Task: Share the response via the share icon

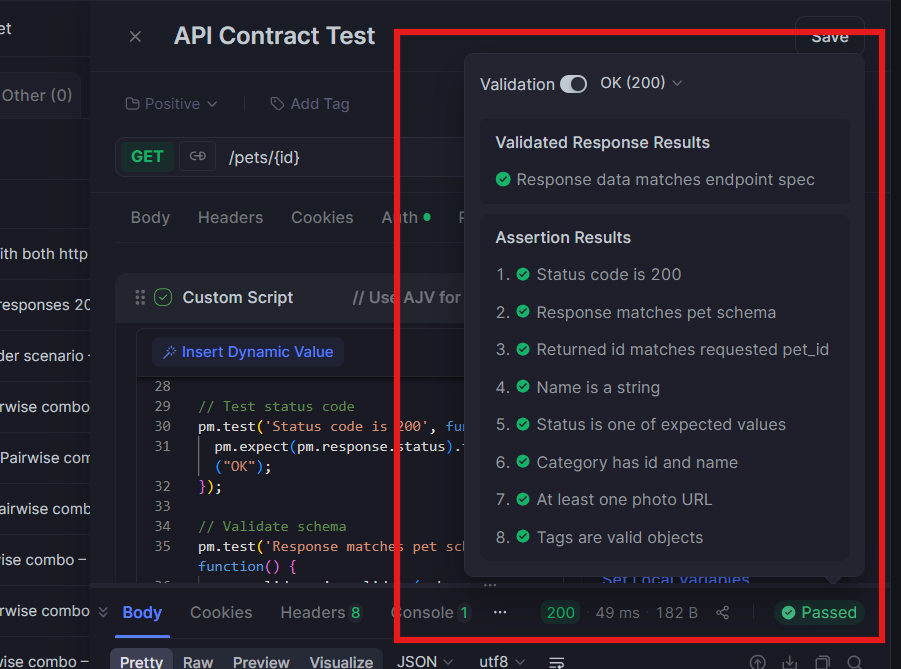Action: pyautogui.click(x=723, y=612)
